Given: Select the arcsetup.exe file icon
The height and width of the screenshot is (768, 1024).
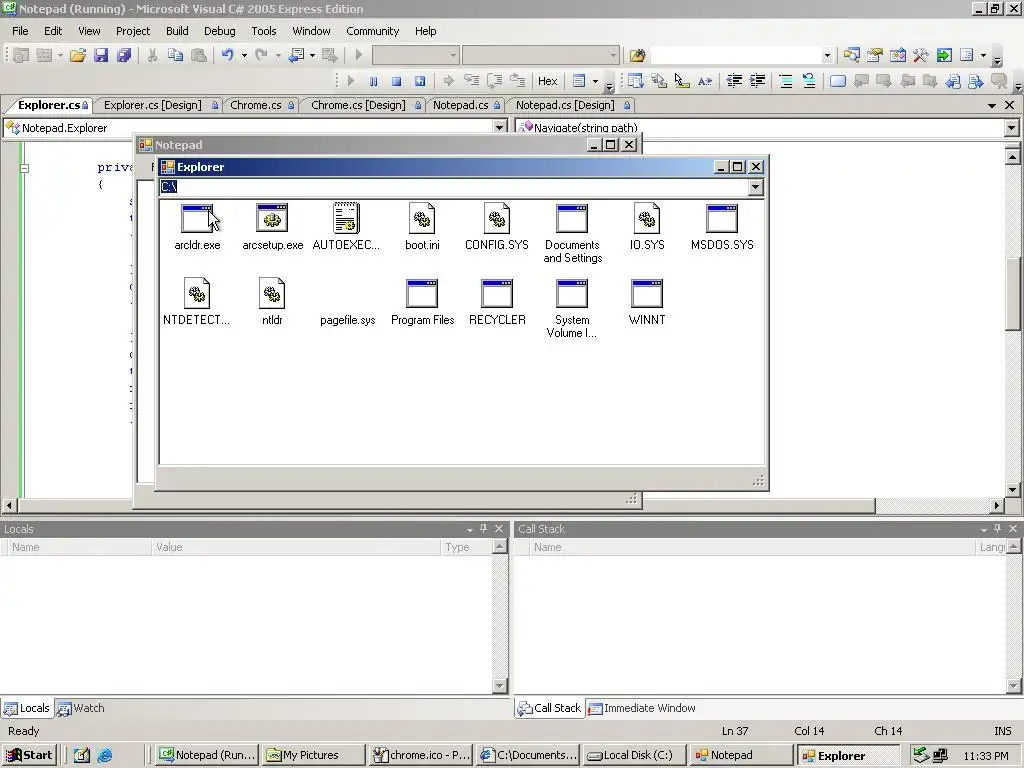Looking at the screenshot, I should coord(272,219).
